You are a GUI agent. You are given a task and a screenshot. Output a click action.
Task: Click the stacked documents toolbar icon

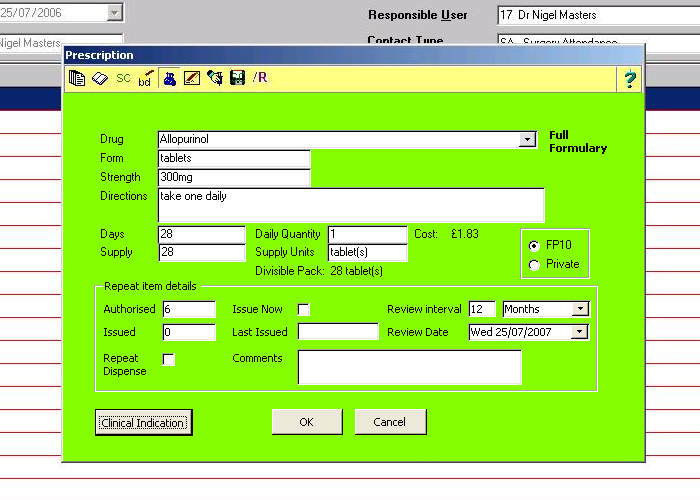[x=77, y=79]
